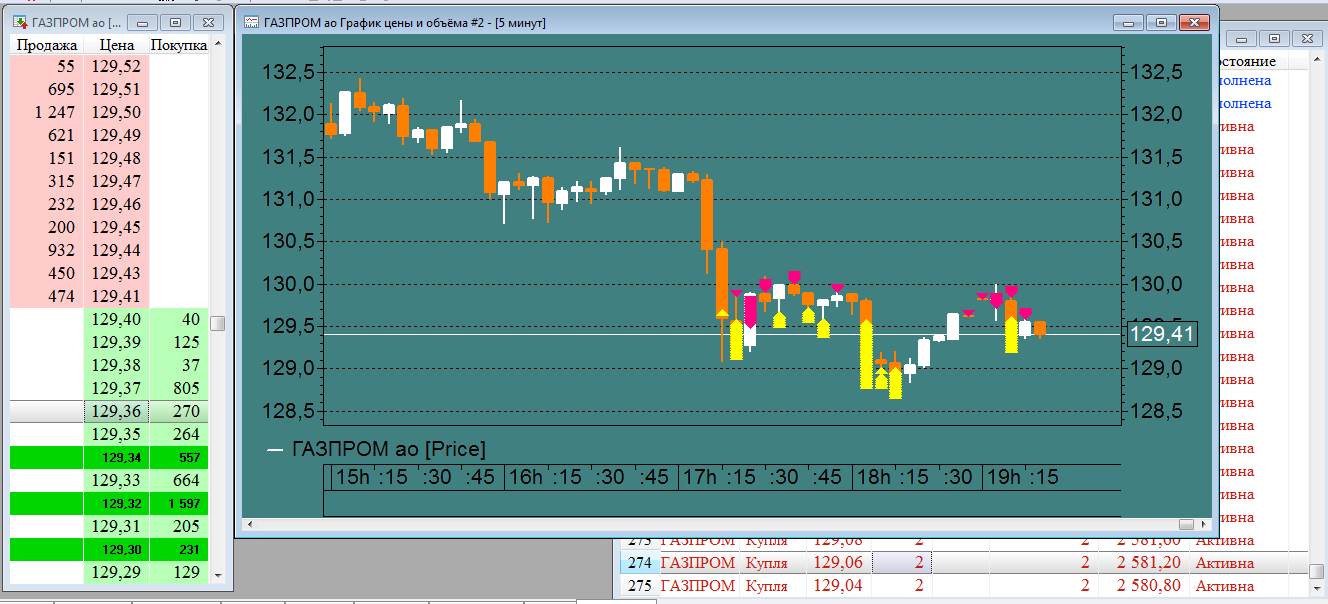This screenshot has height=604, width=1328.
Task: Select the 129,49 ask price cell
Action: [117, 135]
